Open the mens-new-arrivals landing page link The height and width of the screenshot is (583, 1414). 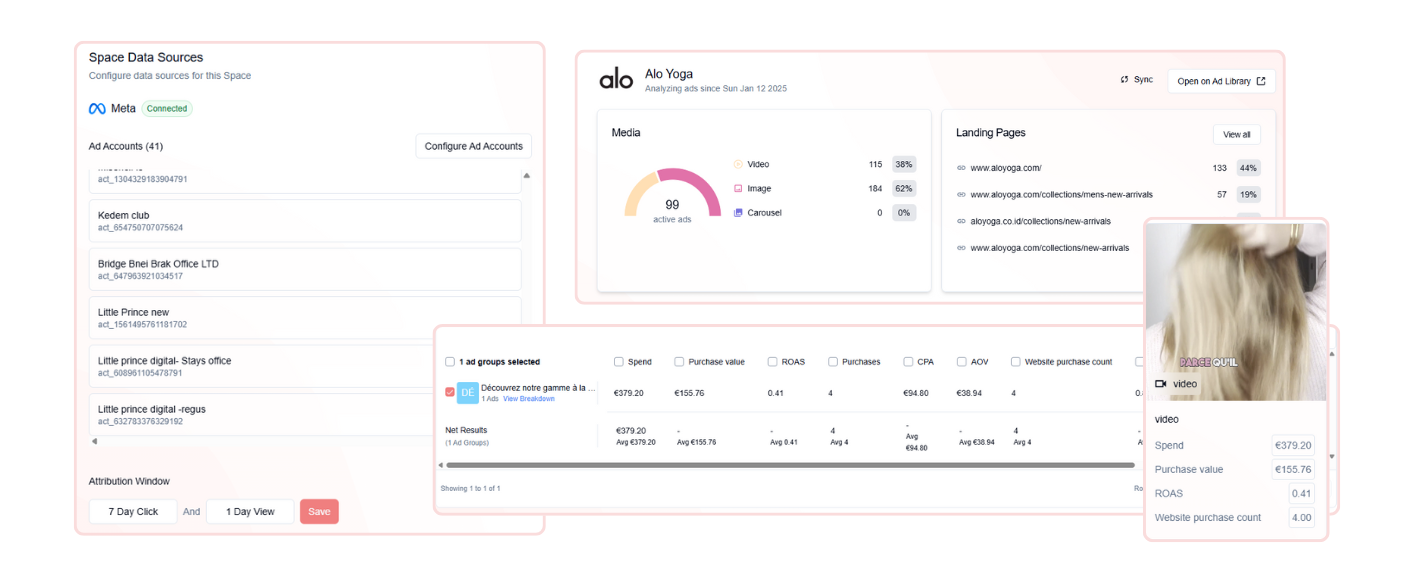[x=1062, y=194]
